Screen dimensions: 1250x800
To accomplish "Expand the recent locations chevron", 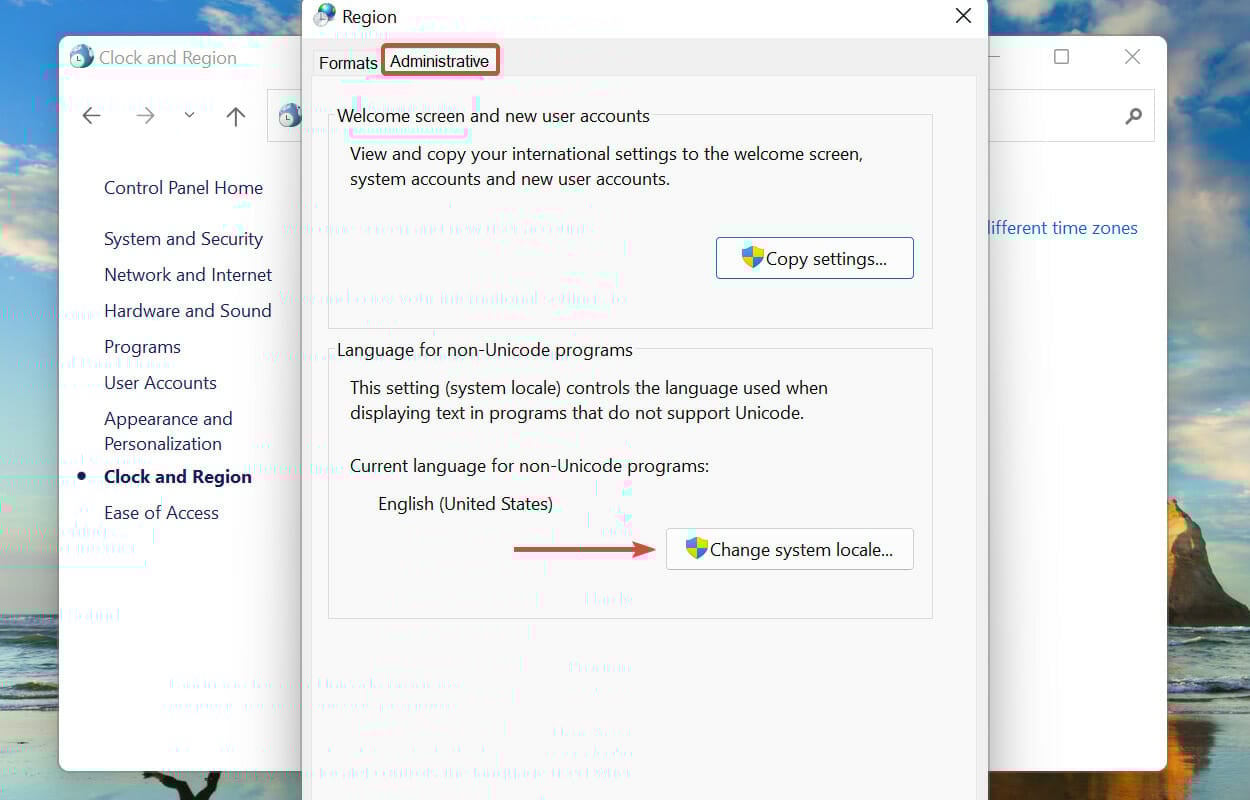I will (189, 115).
